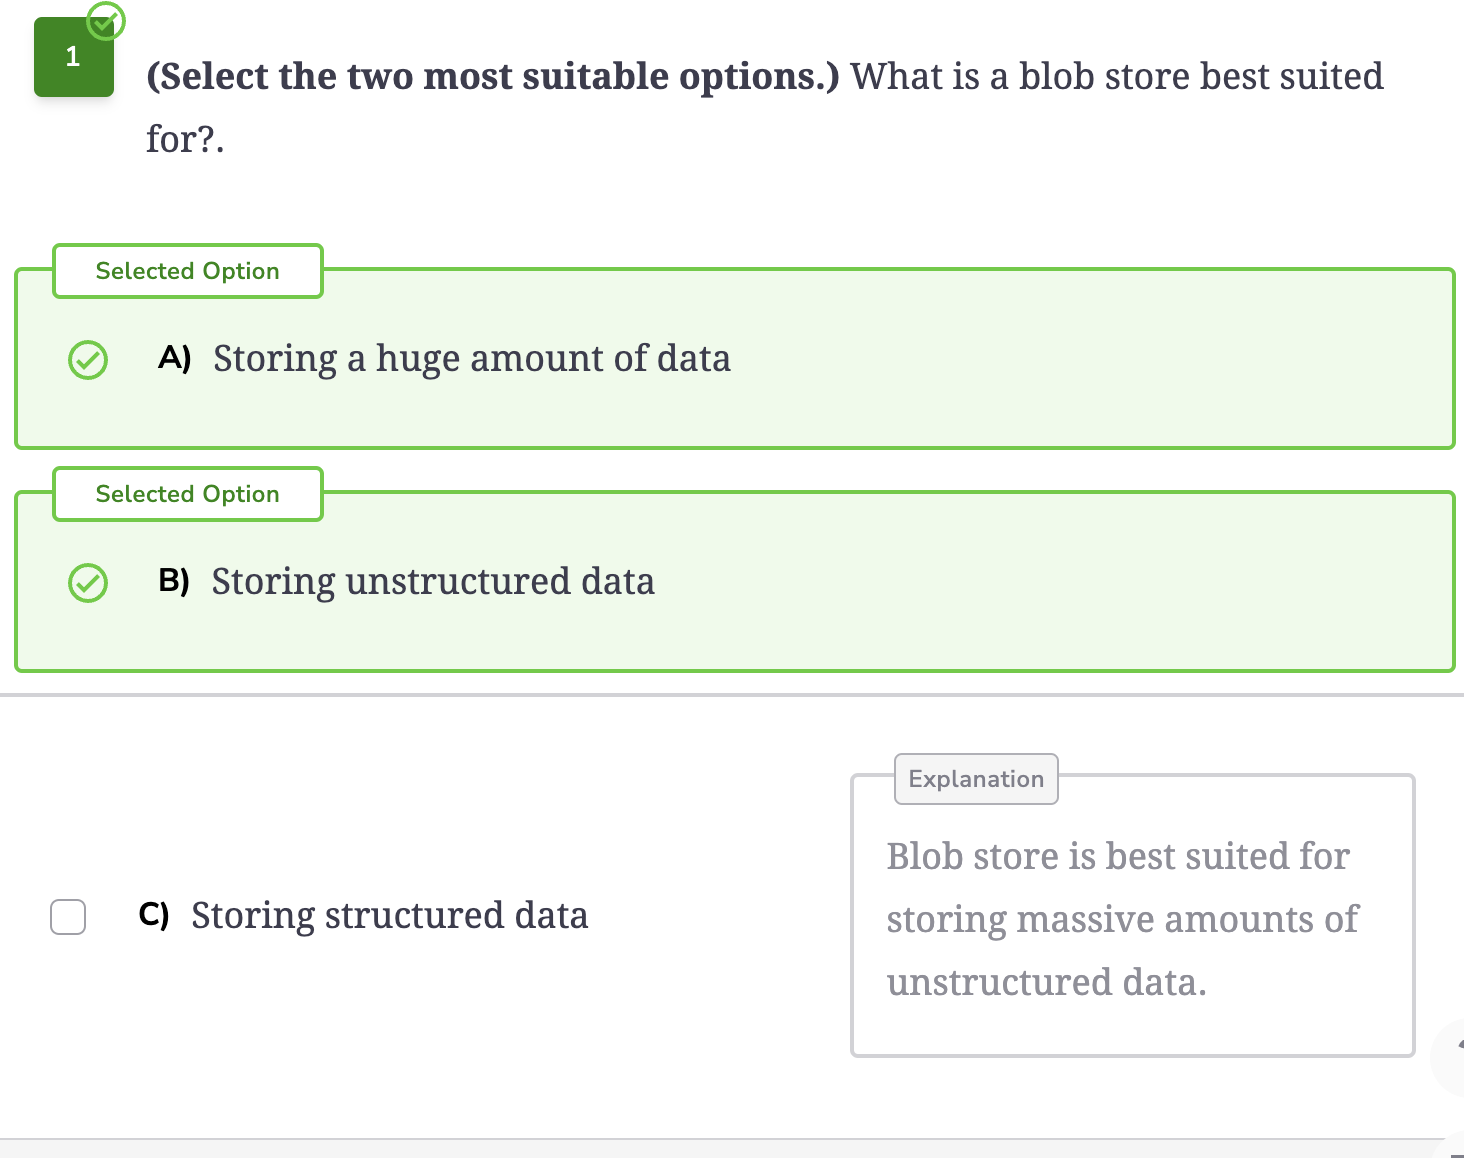The width and height of the screenshot is (1464, 1158).
Task: Click the partial round button at right edge
Action: pos(1449,1057)
